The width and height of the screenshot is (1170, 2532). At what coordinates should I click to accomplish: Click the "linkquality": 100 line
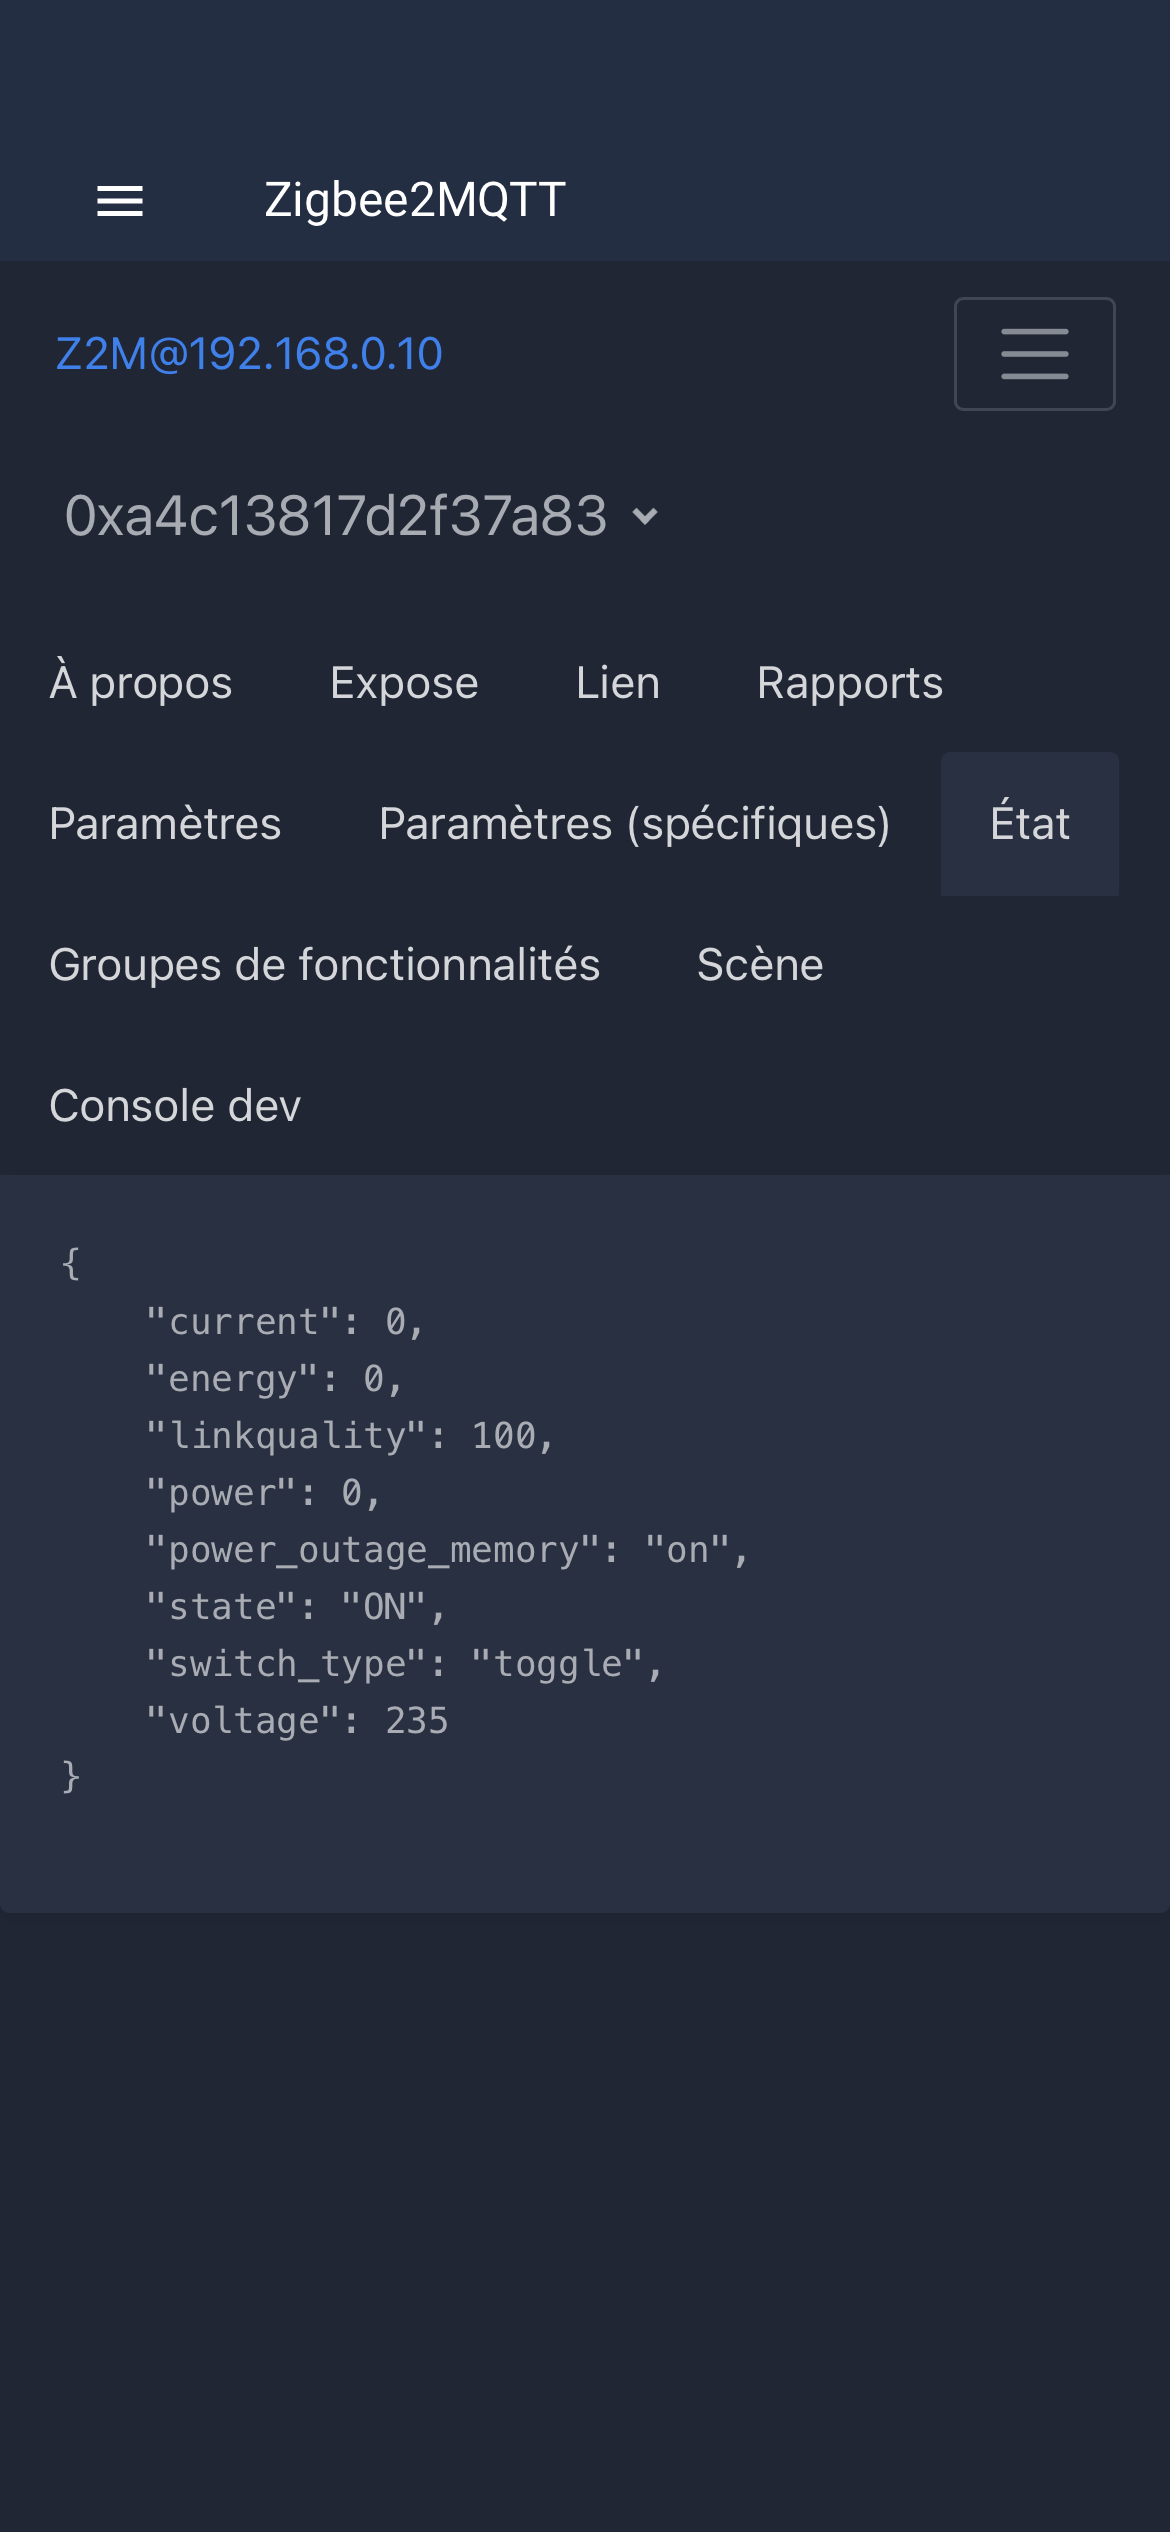pos(350,1436)
